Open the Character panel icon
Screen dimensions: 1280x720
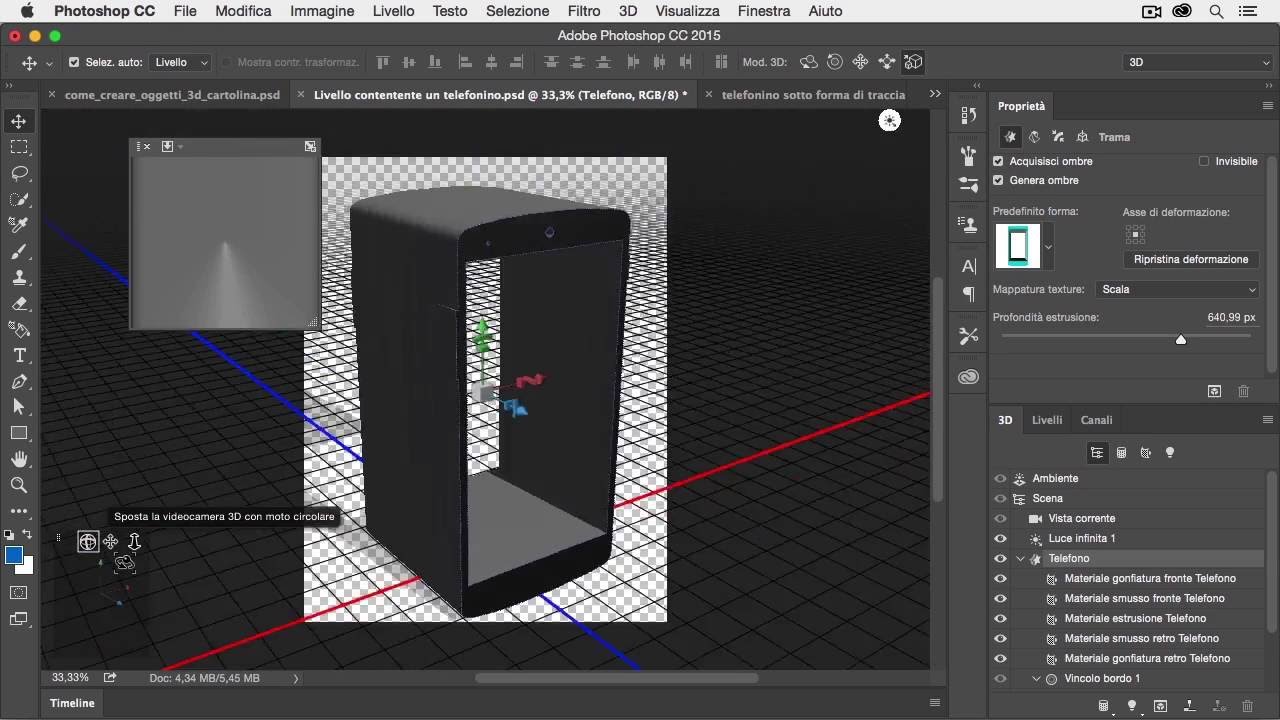968,266
